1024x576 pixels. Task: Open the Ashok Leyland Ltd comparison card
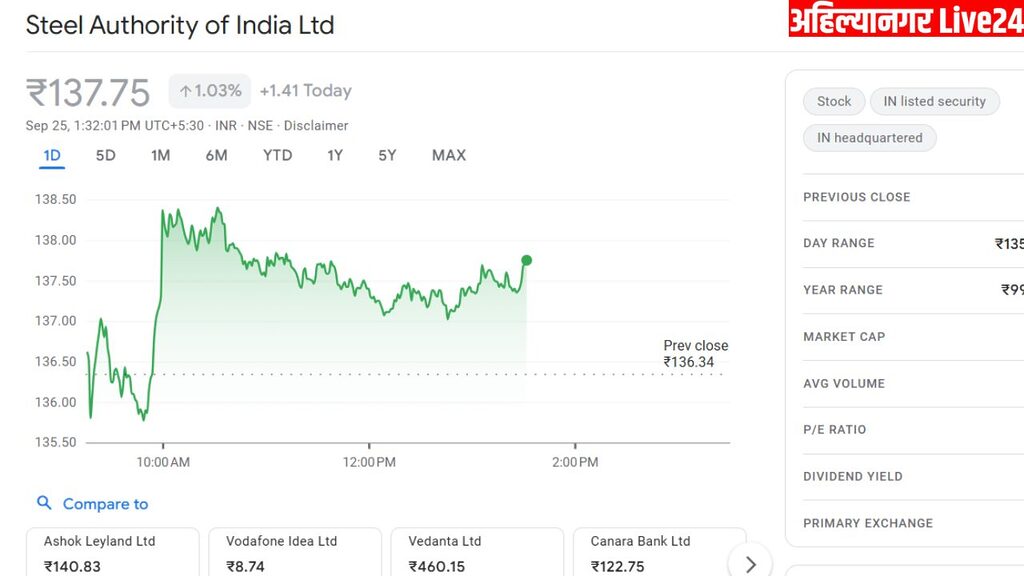112,552
